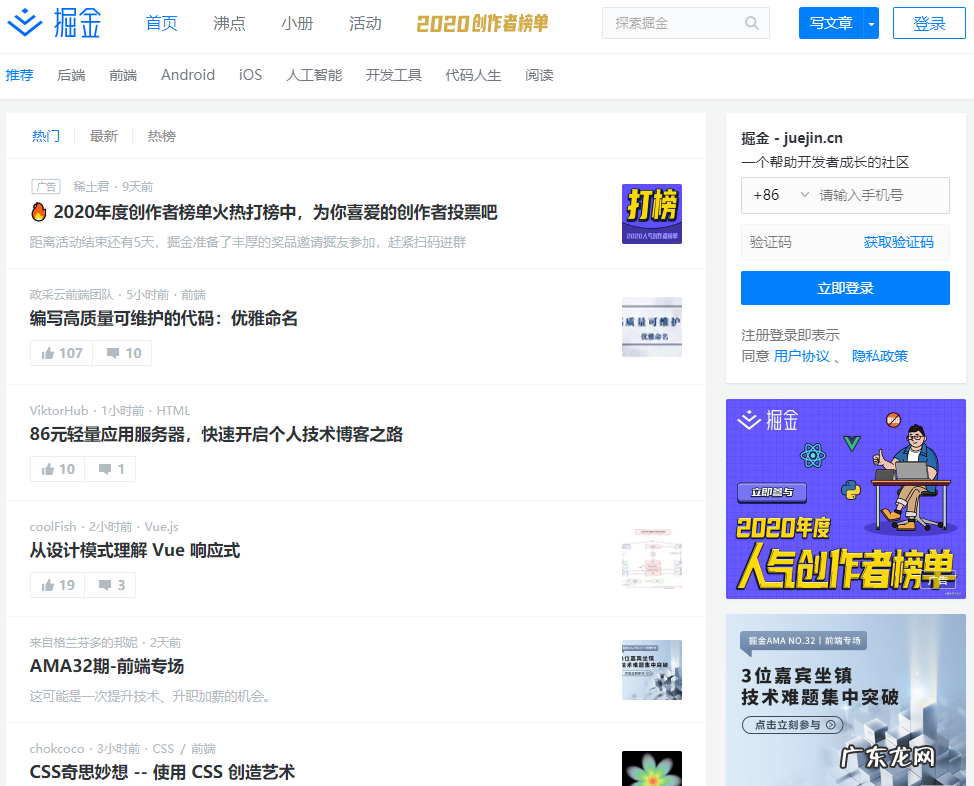
Task: Click the 立即登录 button
Action: coord(845,288)
